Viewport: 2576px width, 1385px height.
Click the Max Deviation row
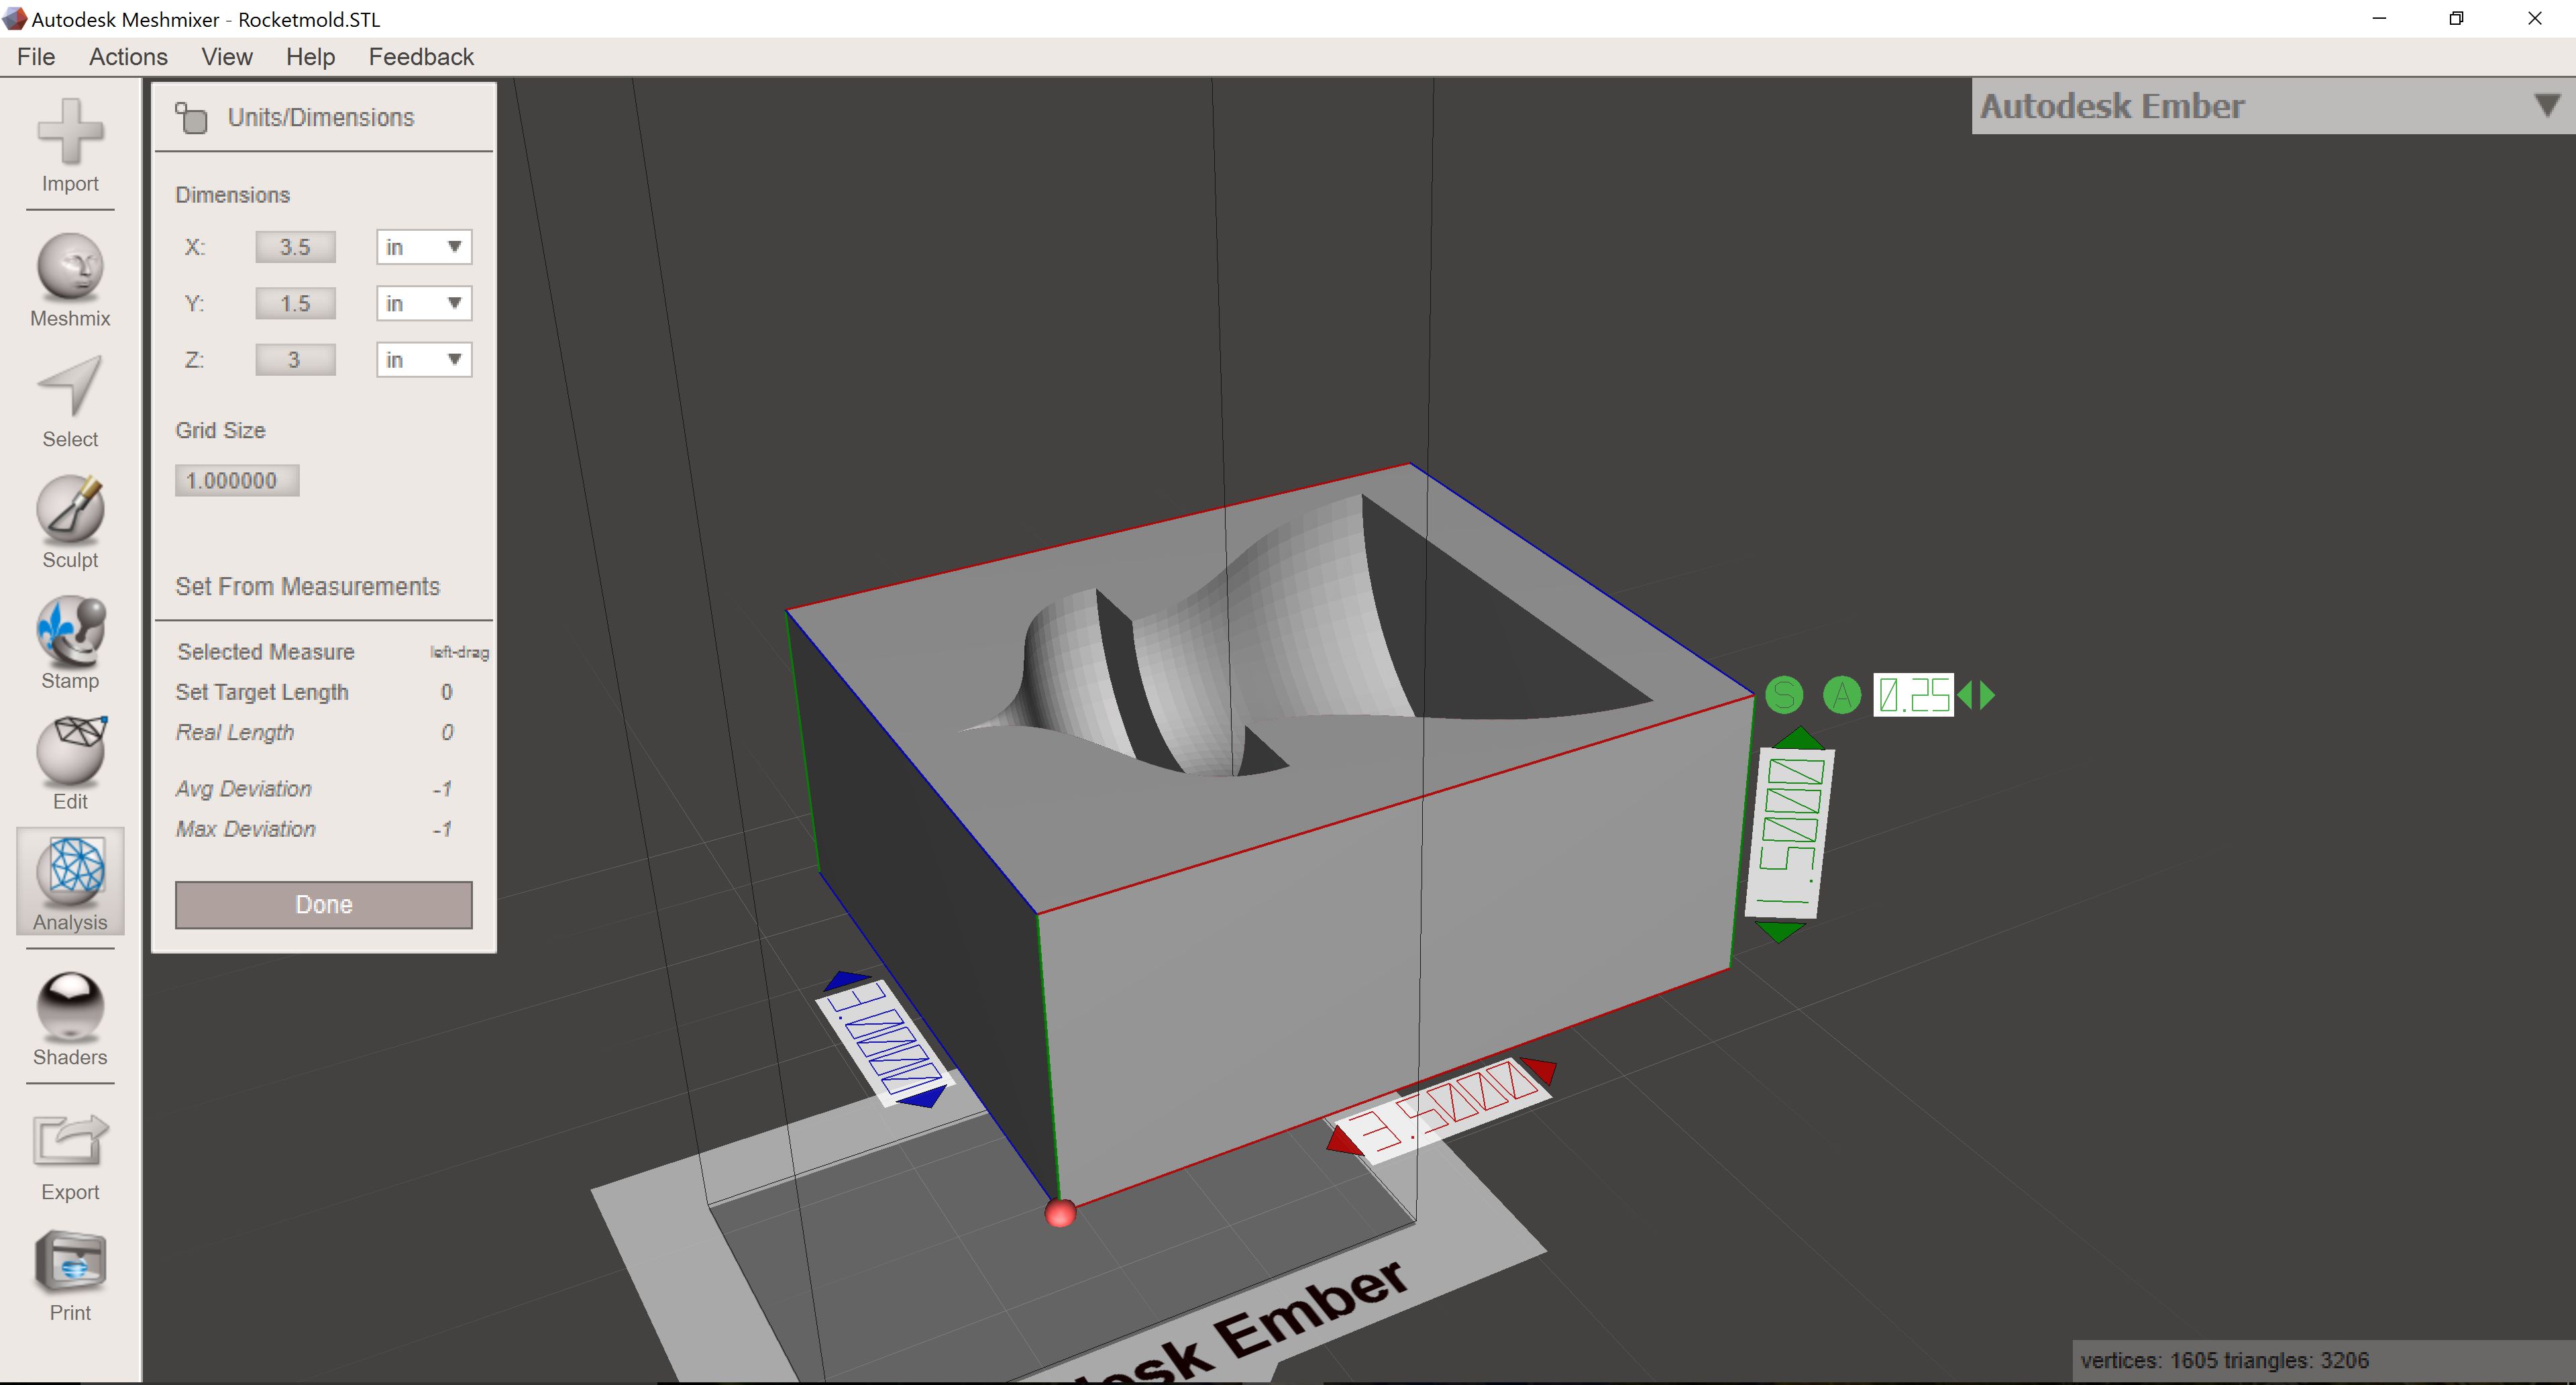click(x=314, y=828)
